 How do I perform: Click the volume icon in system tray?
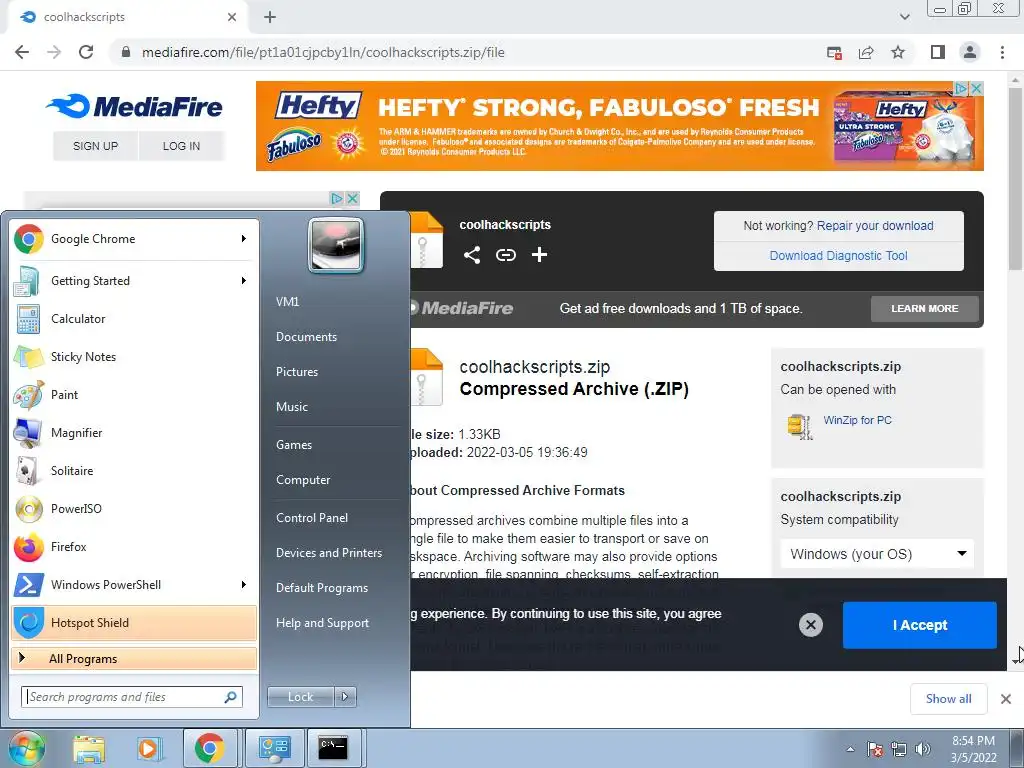(x=923, y=749)
